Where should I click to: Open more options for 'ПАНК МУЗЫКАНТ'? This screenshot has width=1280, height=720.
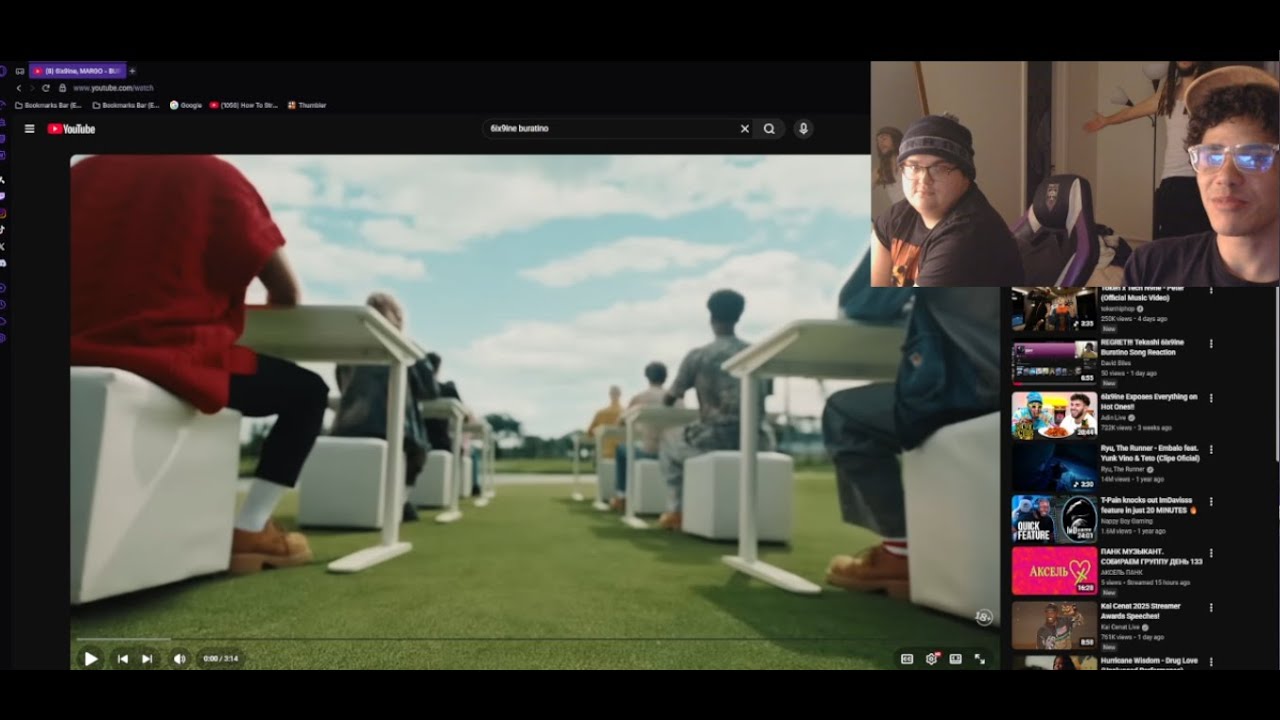(1211, 554)
